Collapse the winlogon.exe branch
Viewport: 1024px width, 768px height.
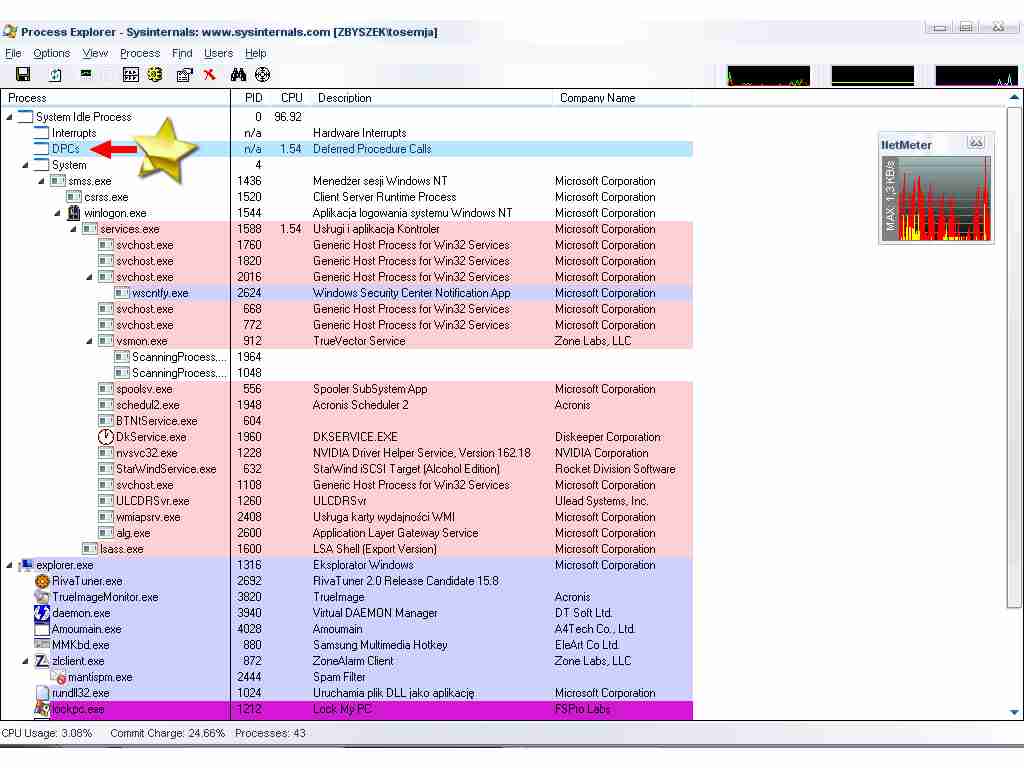[57, 213]
